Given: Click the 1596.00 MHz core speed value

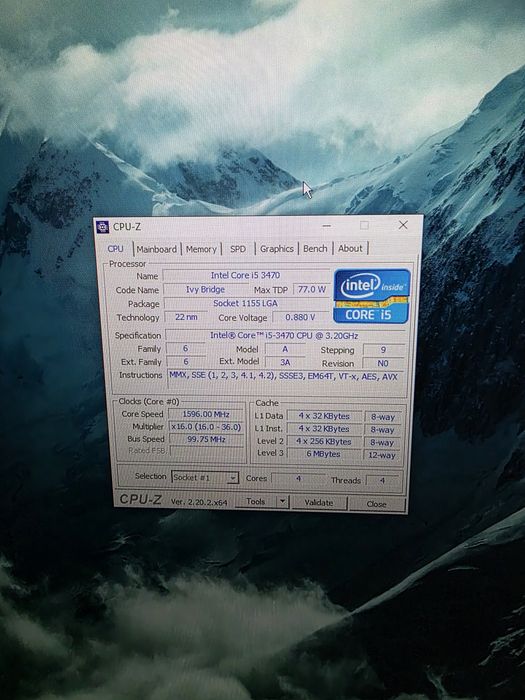Looking at the screenshot, I should click(206, 414).
